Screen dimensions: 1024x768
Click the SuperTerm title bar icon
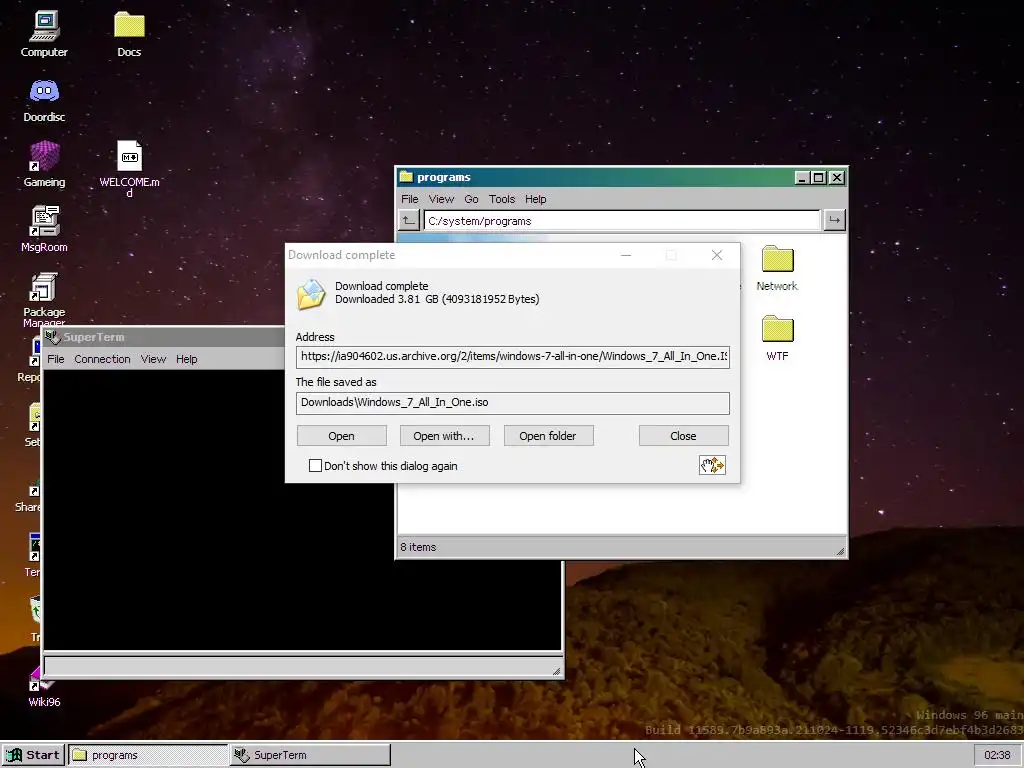[x=53, y=337]
